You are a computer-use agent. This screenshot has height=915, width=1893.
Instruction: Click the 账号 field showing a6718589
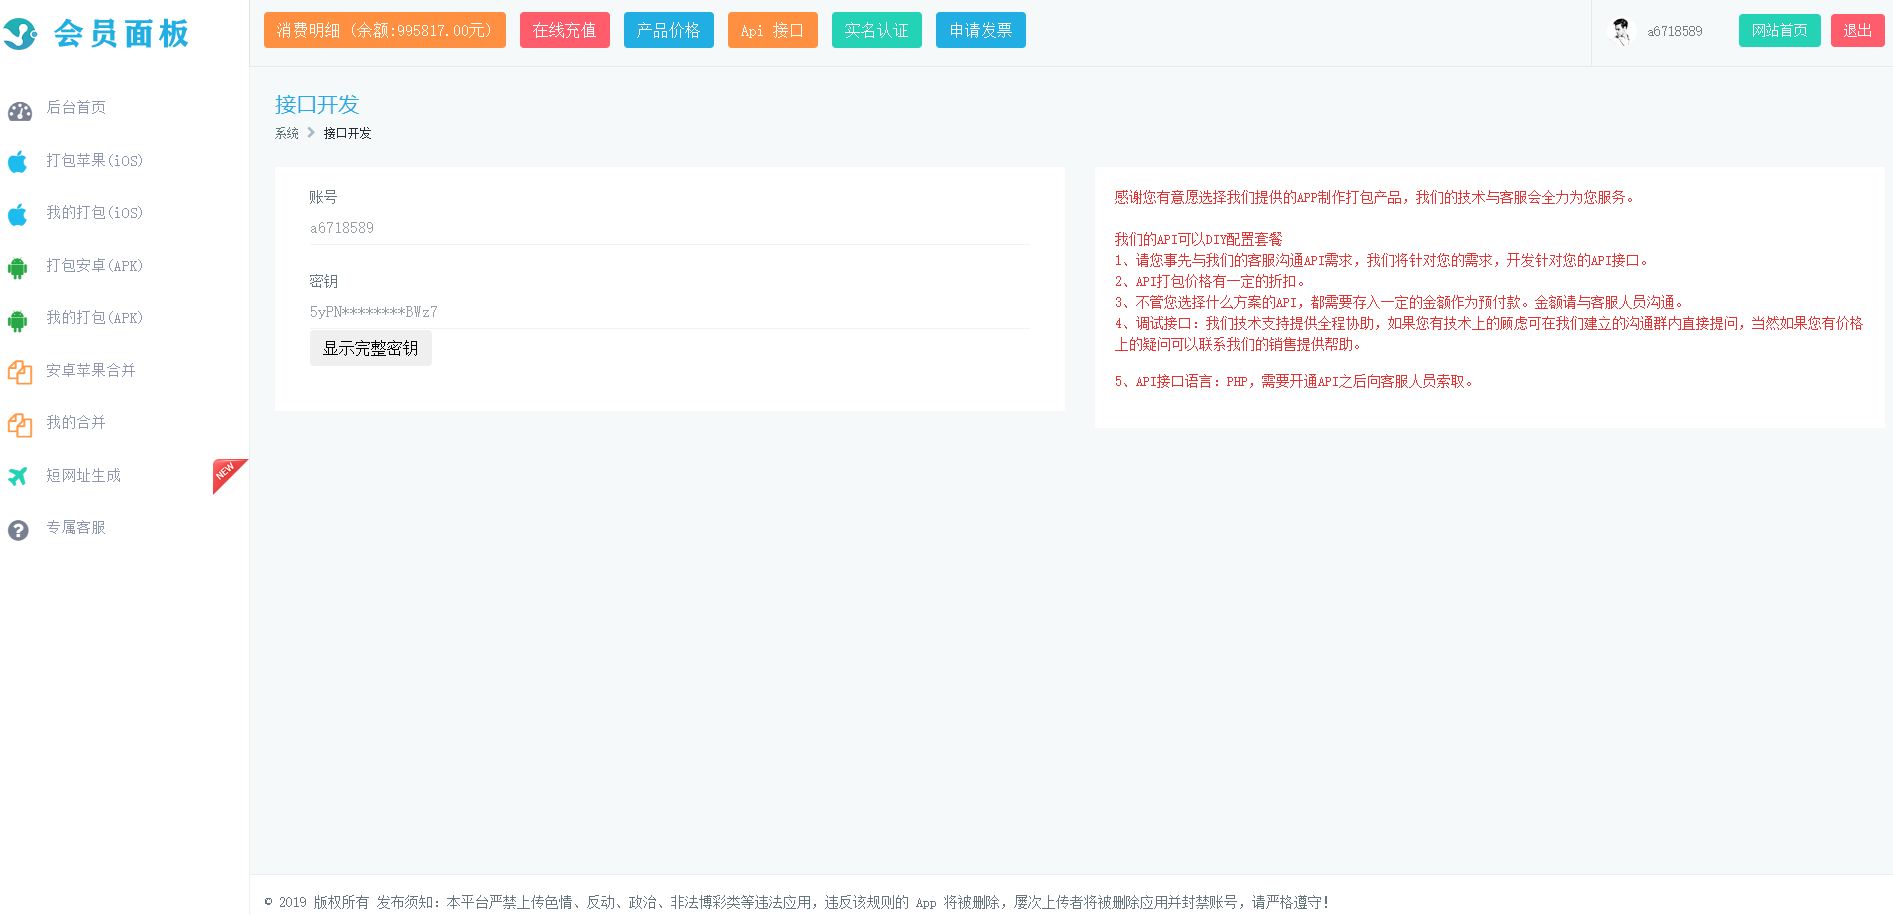[669, 228]
